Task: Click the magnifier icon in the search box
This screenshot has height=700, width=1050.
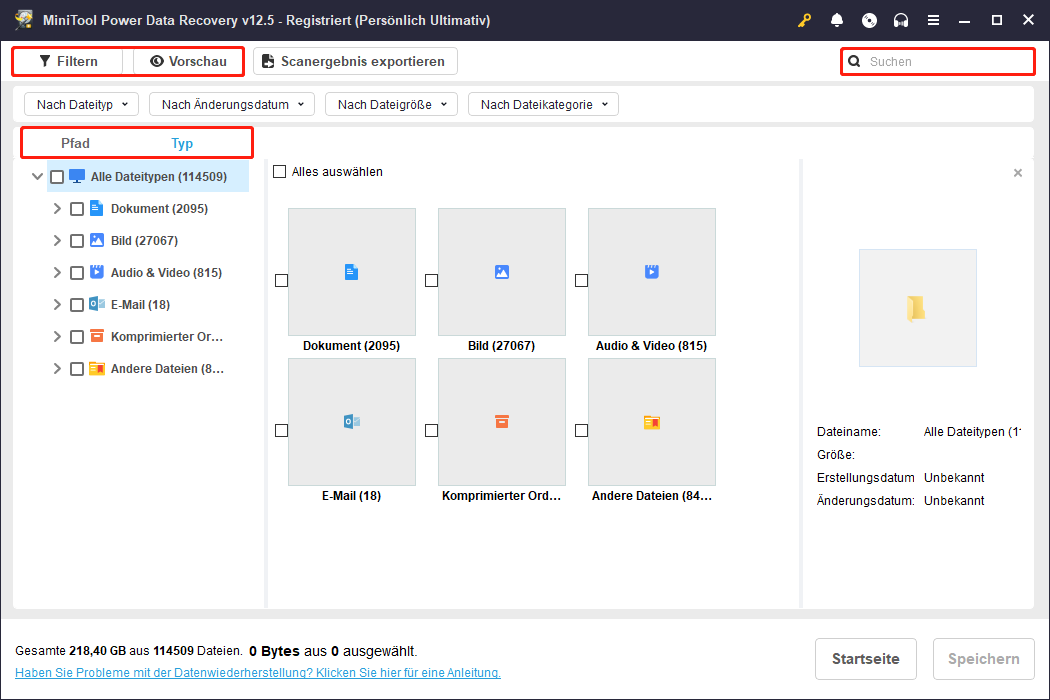Action: tap(854, 62)
